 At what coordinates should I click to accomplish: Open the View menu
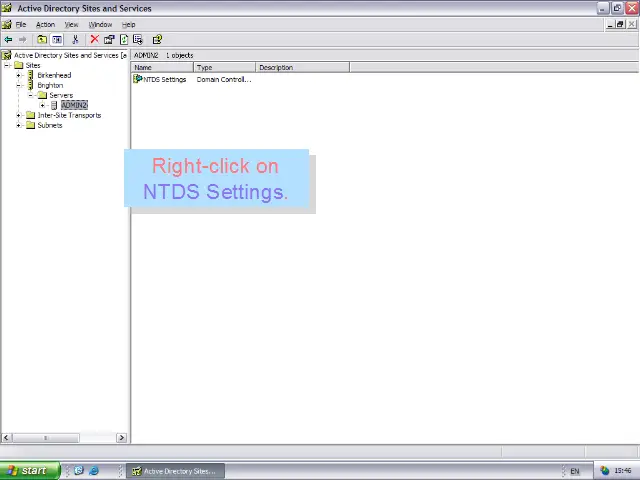71,24
